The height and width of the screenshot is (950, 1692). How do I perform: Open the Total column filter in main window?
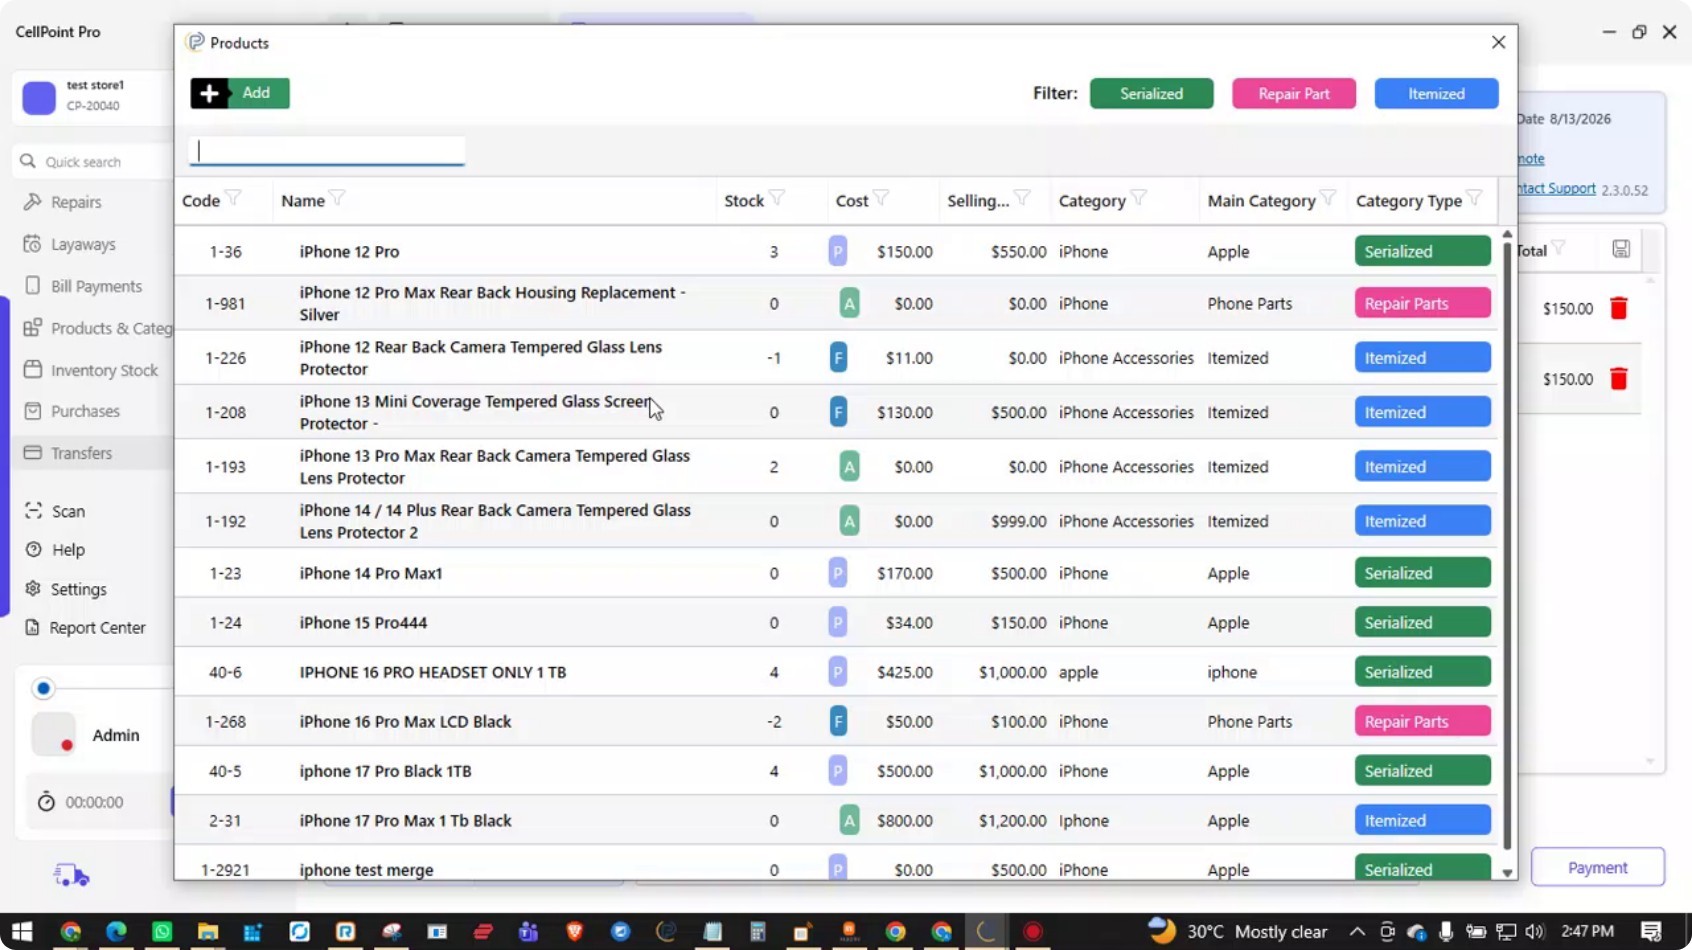point(1559,248)
